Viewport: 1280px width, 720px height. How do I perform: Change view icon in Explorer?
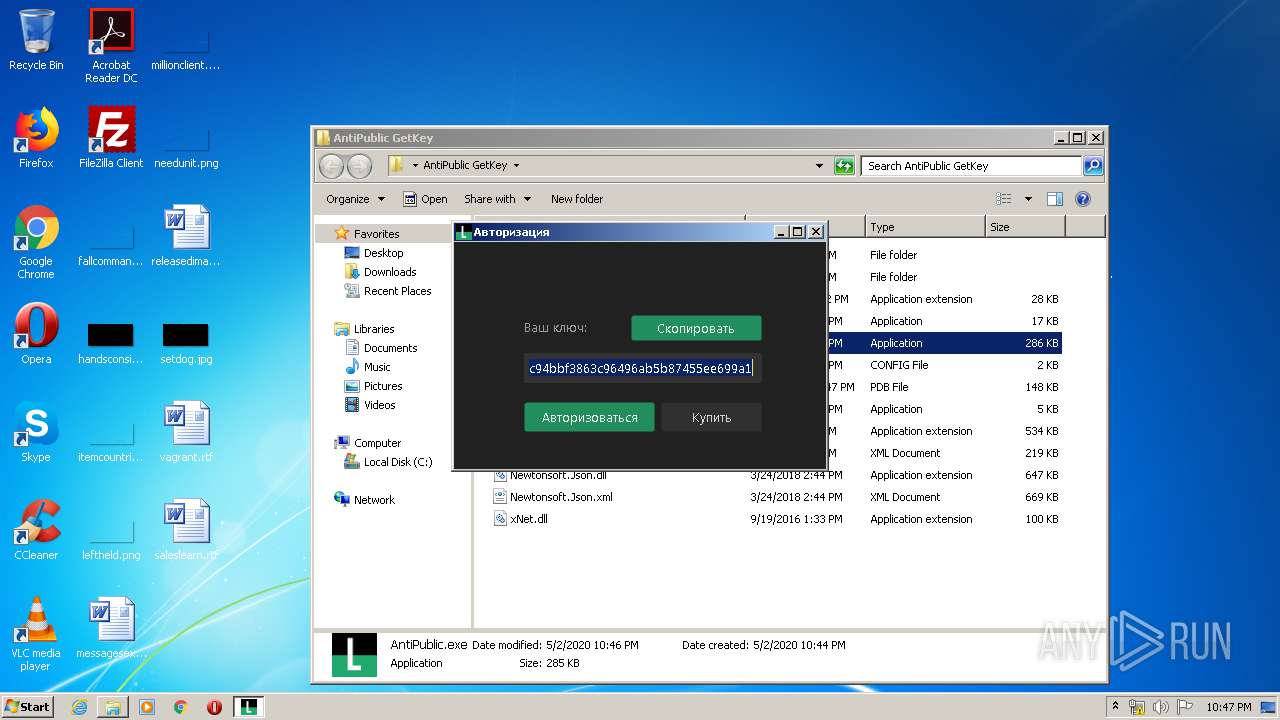1004,199
